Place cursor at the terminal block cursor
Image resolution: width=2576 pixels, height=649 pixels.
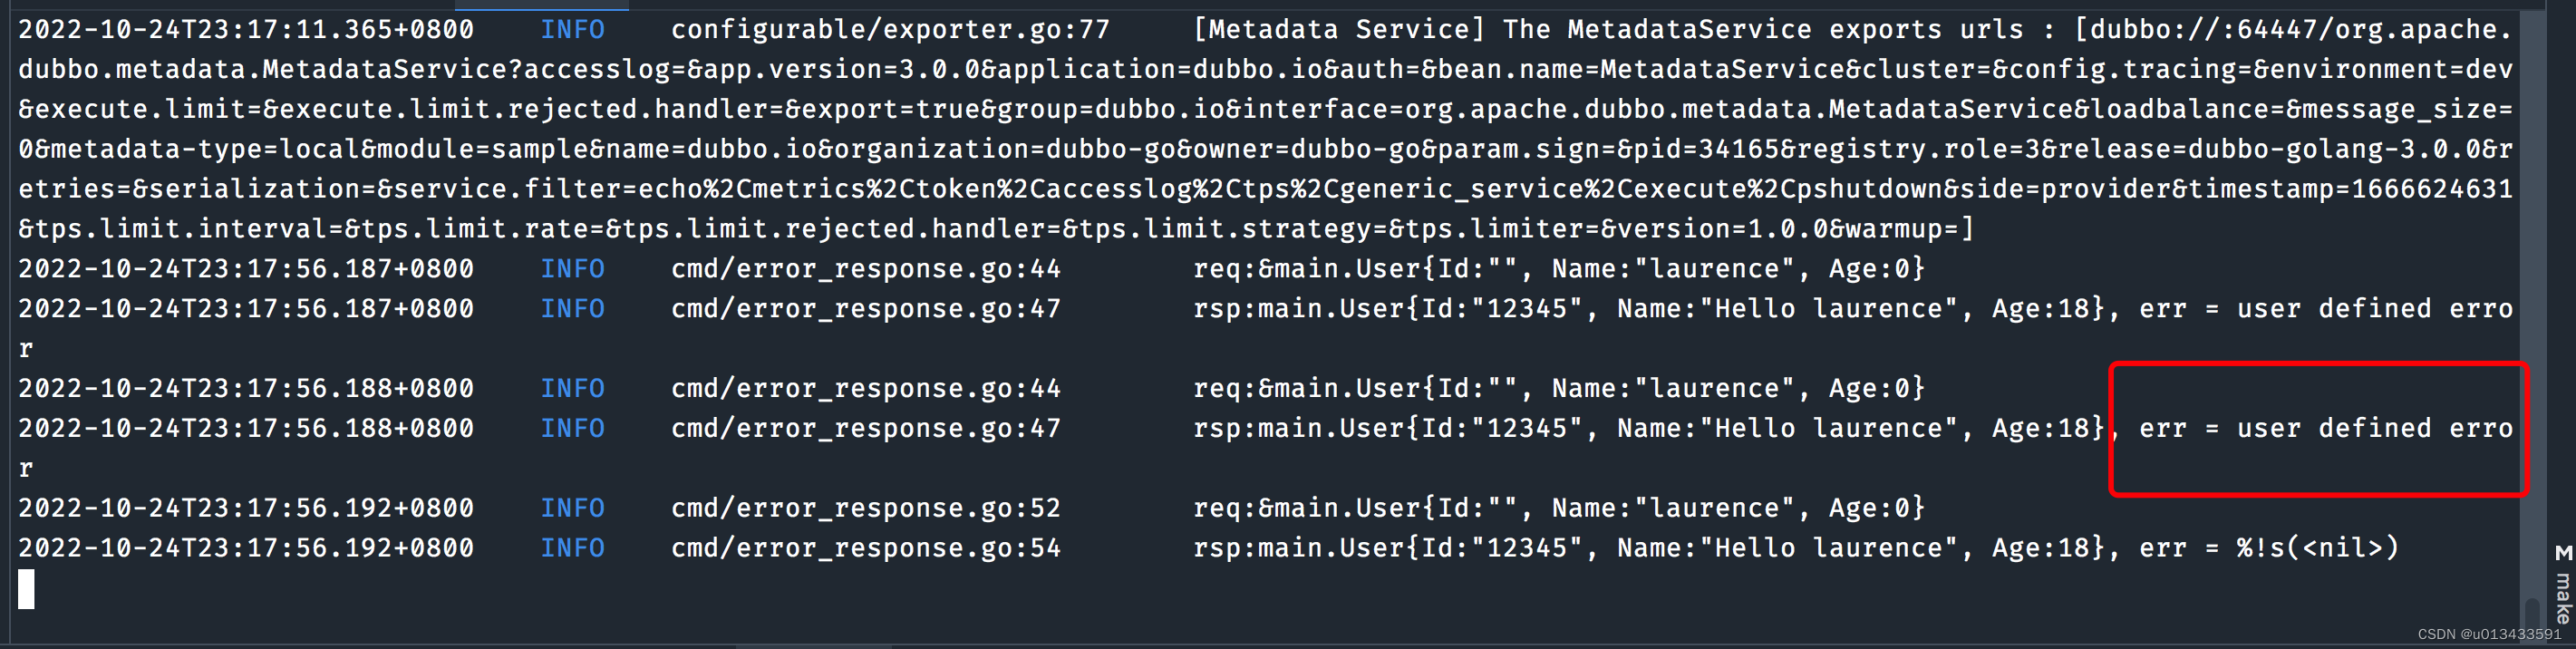26,589
